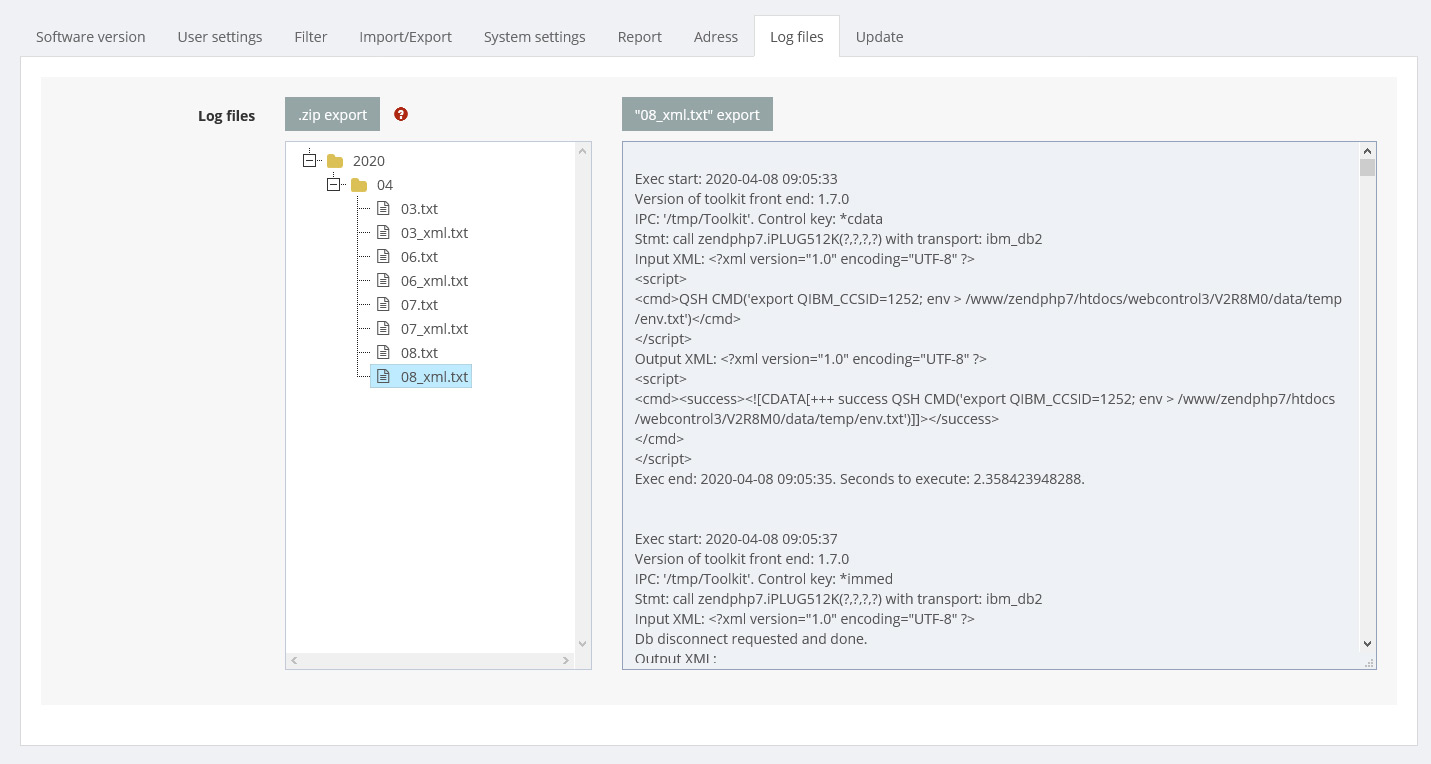Click the 03.txt file icon
1431x764 pixels.
tap(383, 209)
